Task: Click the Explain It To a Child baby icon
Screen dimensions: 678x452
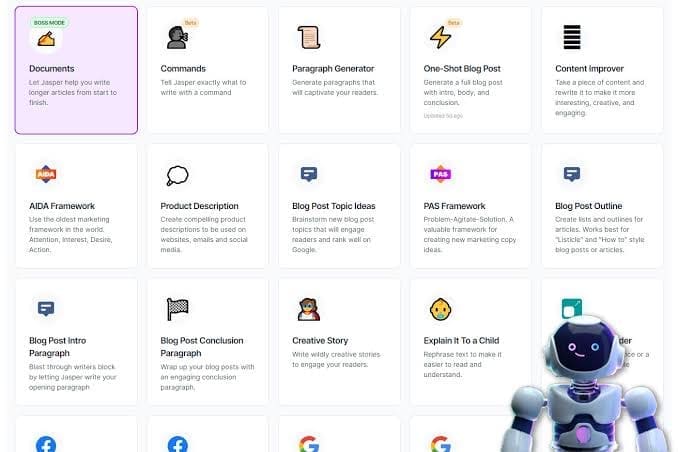Action: [x=440, y=309]
